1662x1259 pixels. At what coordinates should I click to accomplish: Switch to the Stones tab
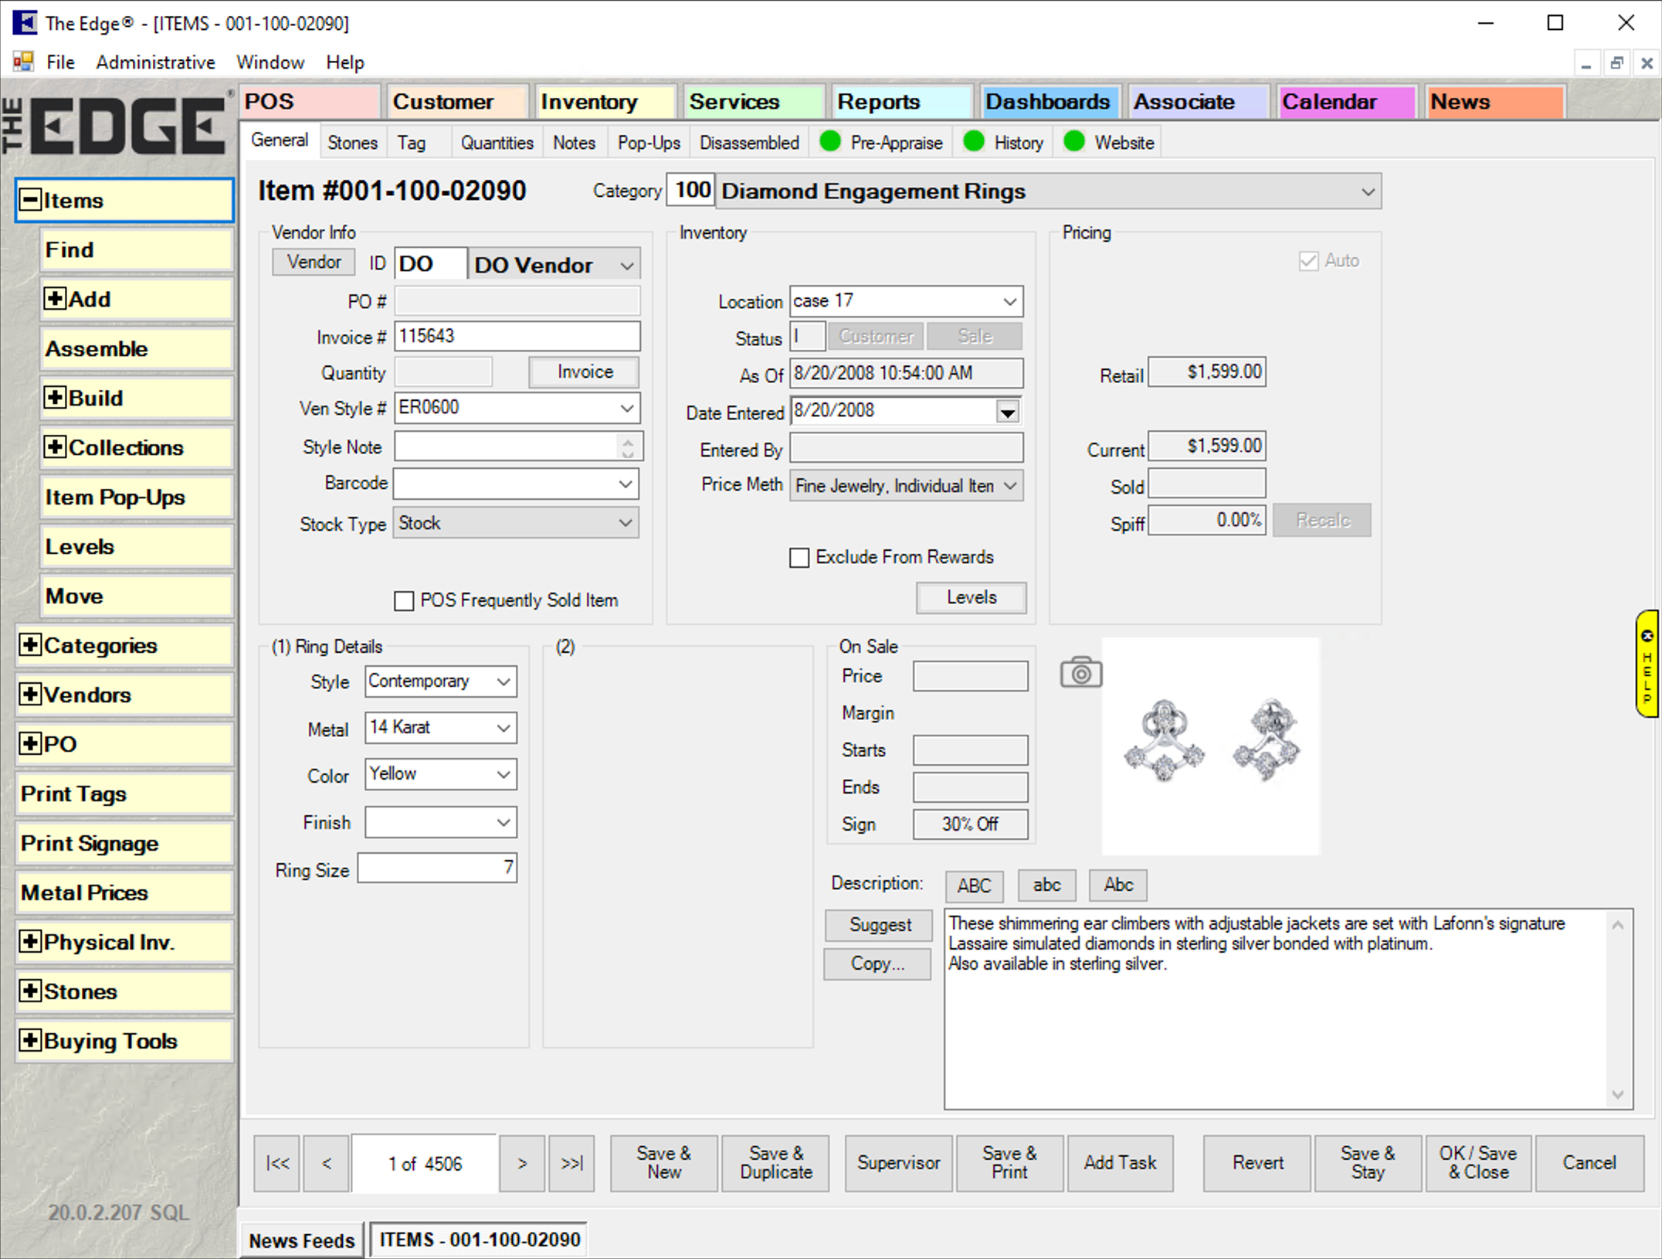[352, 143]
